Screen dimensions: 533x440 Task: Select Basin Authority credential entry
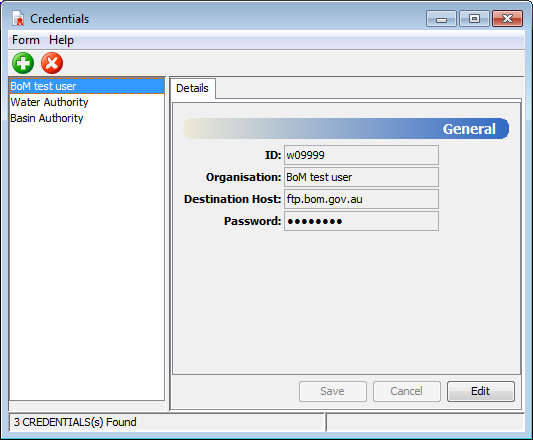[x=87, y=118]
